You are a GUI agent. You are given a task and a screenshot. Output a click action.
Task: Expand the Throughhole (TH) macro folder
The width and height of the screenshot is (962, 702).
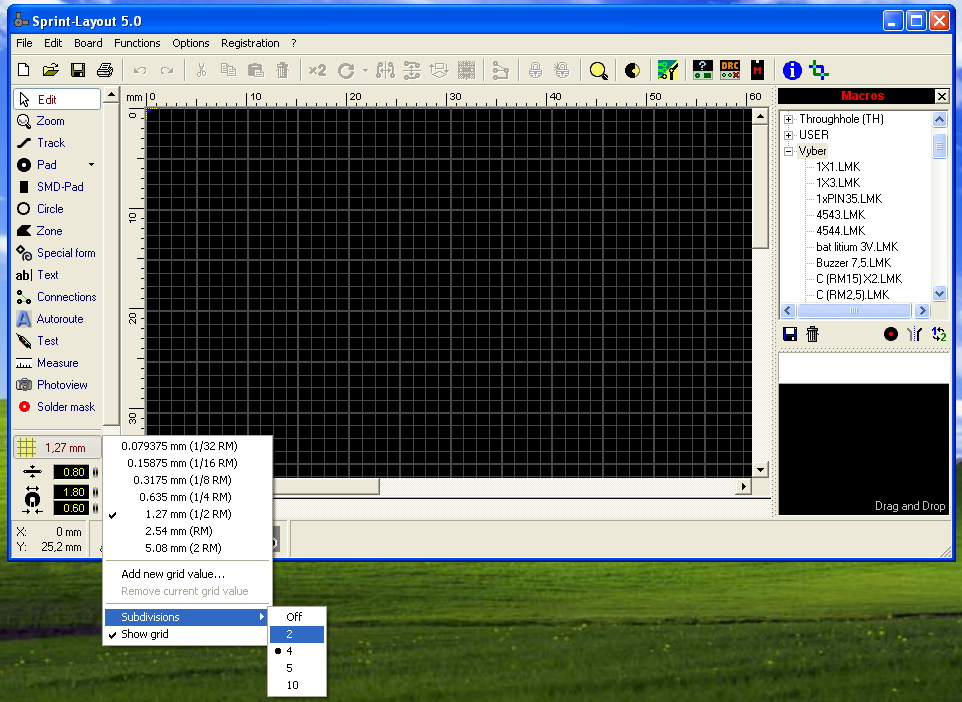[788, 119]
